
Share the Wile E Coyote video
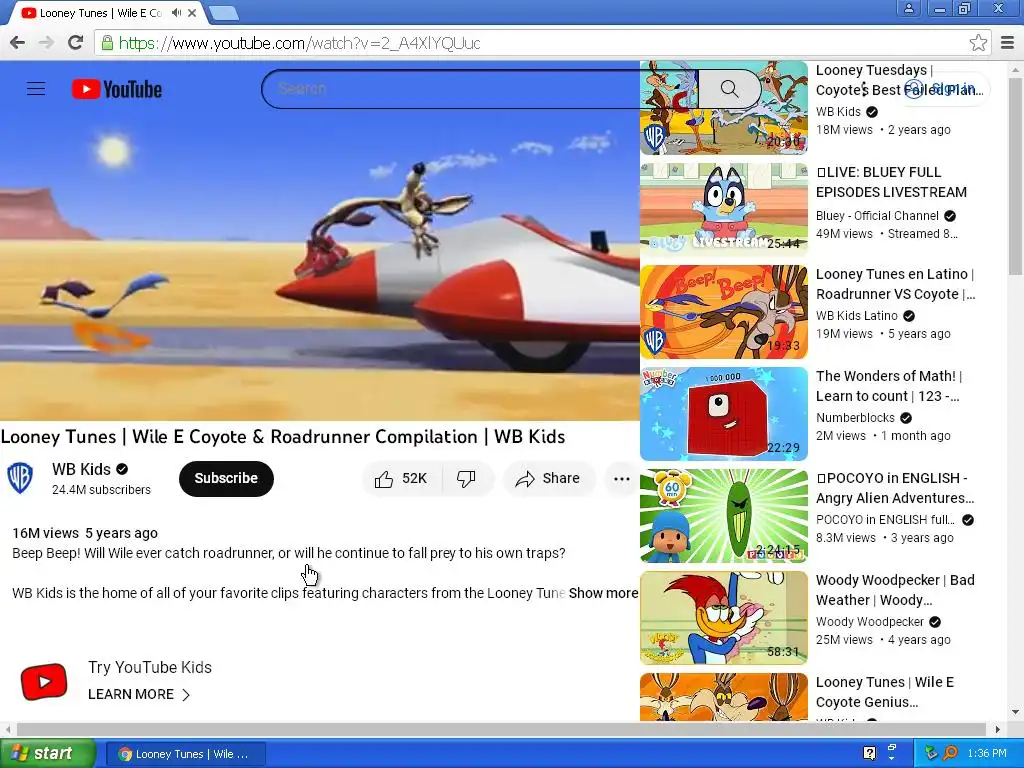pos(549,479)
